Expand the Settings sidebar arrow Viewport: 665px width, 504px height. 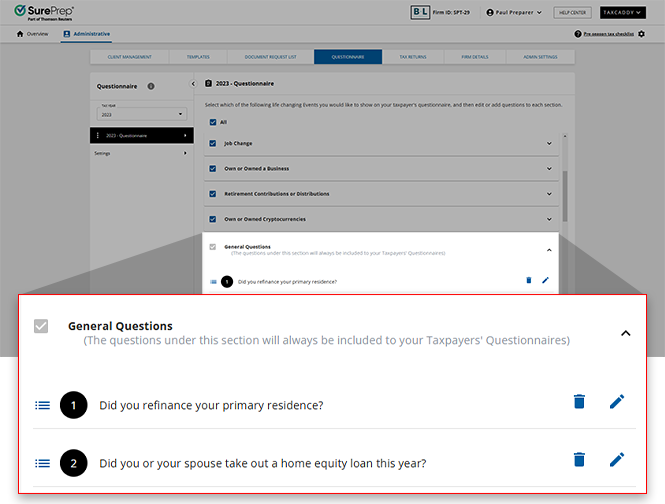[x=185, y=153]
